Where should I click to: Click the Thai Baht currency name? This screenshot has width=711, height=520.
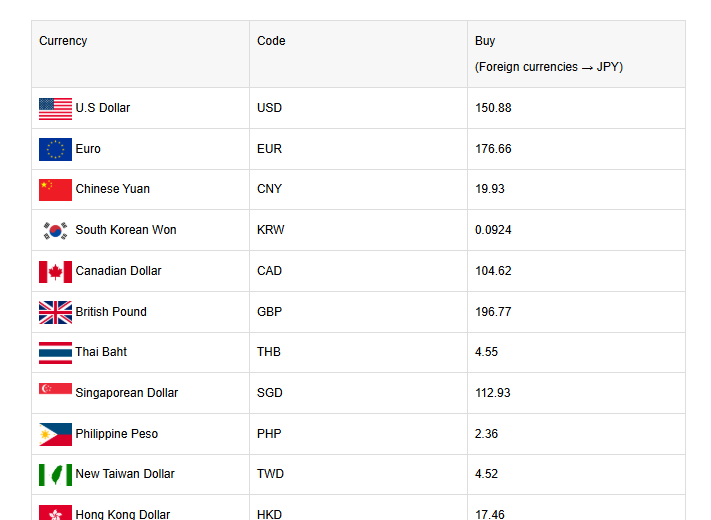(x=101, y=352)
